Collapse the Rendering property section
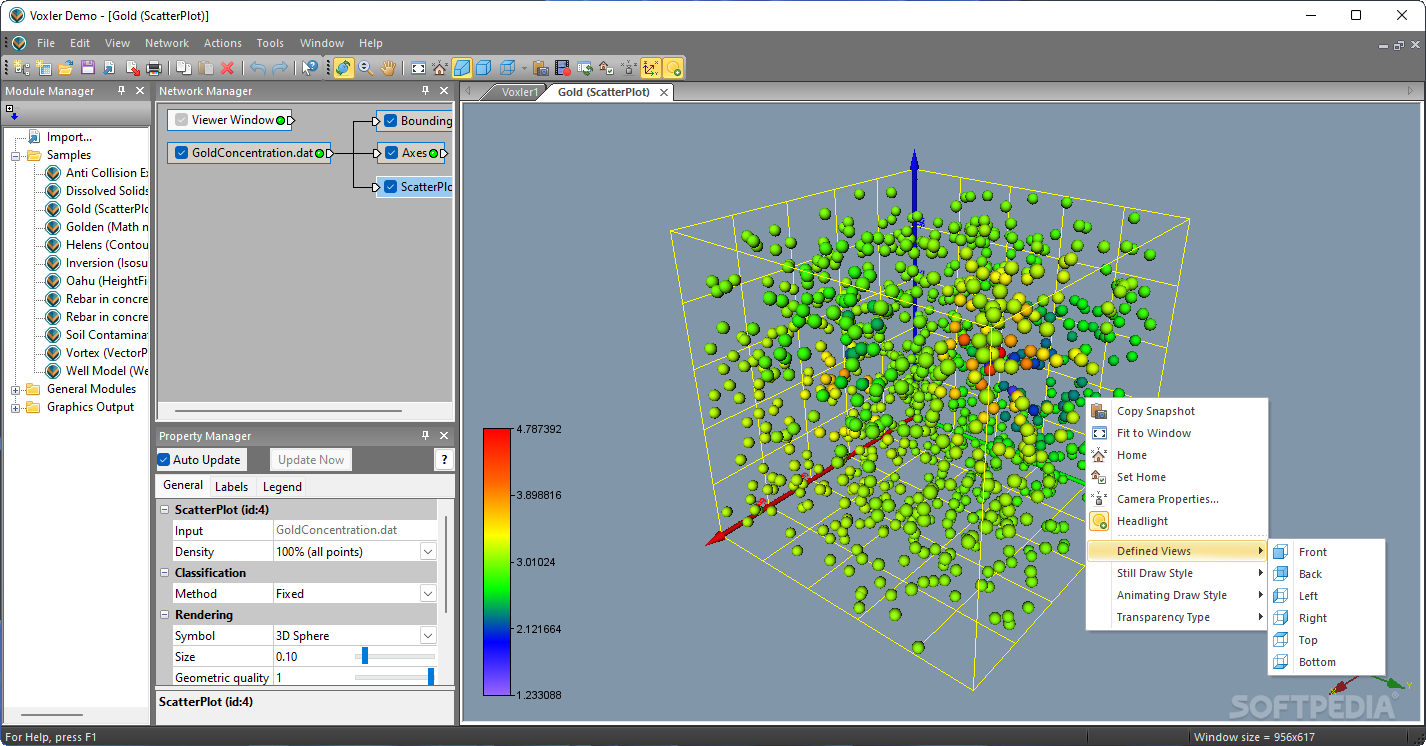 165,615
